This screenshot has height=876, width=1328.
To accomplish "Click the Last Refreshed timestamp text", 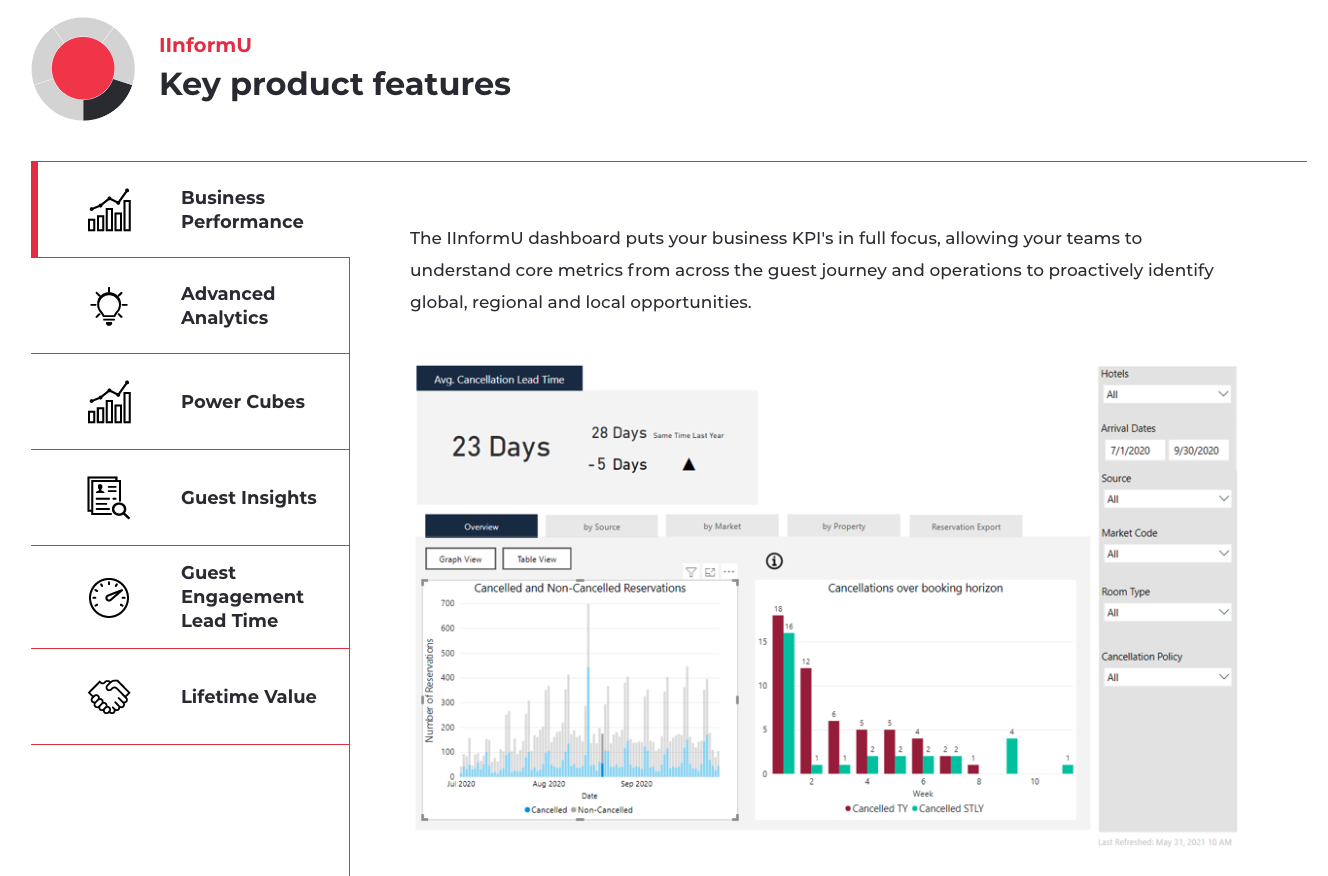I will (1165, 843).
